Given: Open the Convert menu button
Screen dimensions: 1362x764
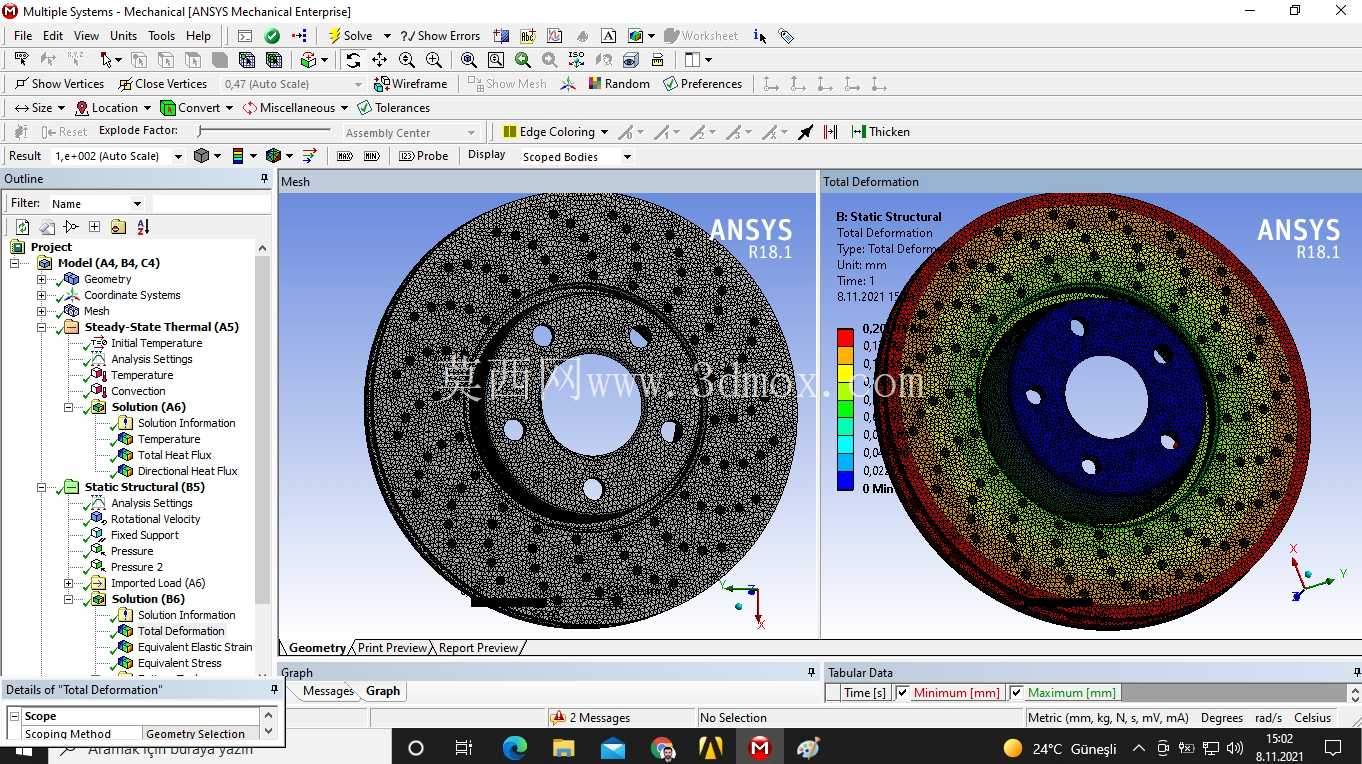Looking at the screenshot, I should tap(198, 108).
